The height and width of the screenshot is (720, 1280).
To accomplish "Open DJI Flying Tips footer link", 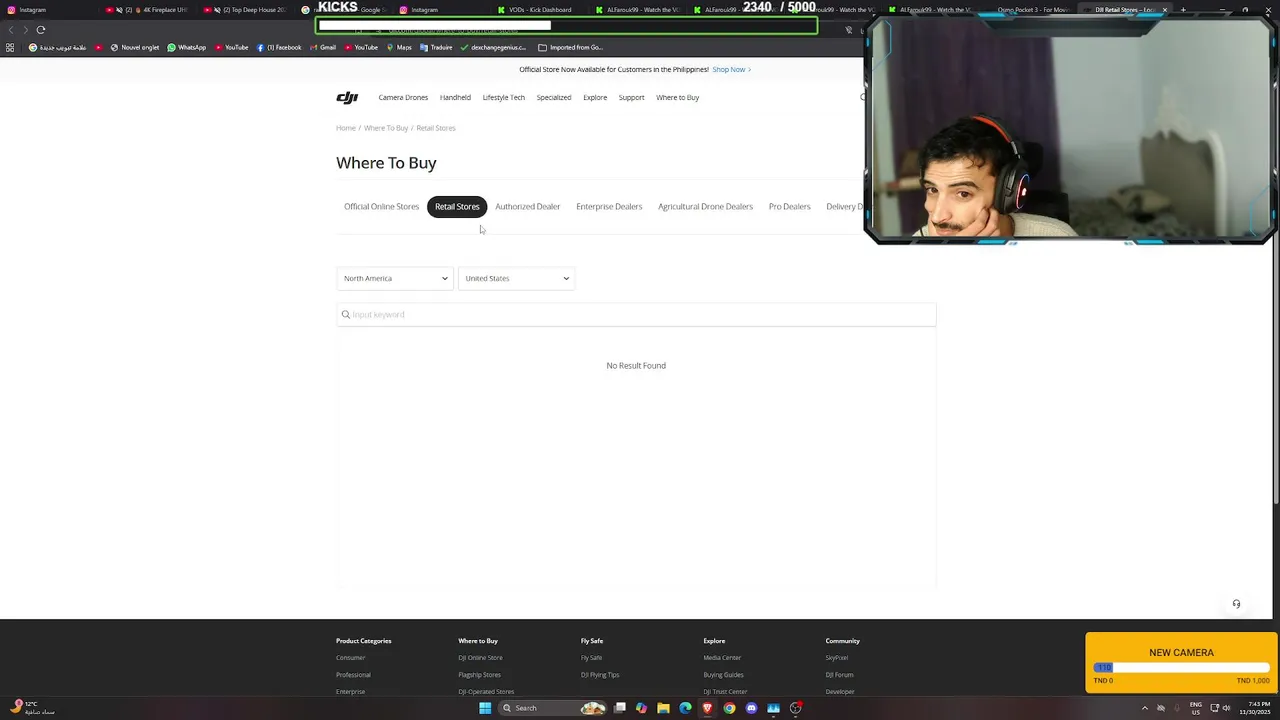I will point(600,675).
